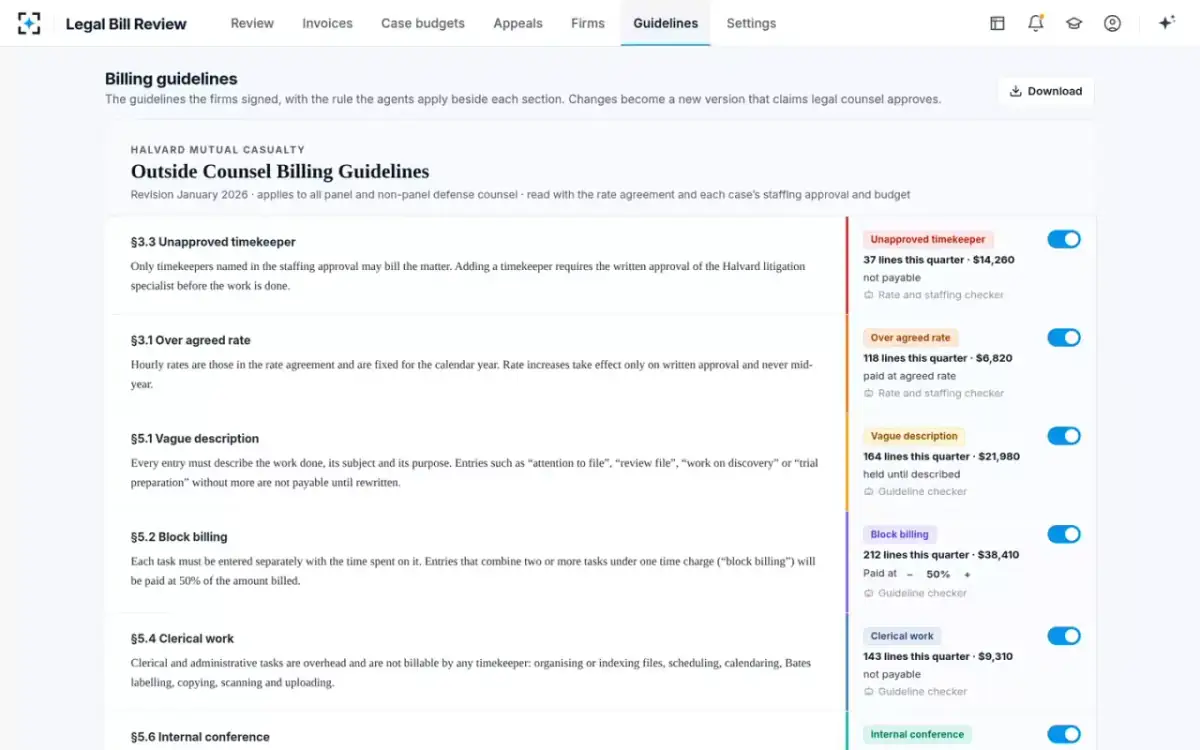Switch to the Review tab
This screenshot has height=750, width=1200.
click(x=252, y=23)
